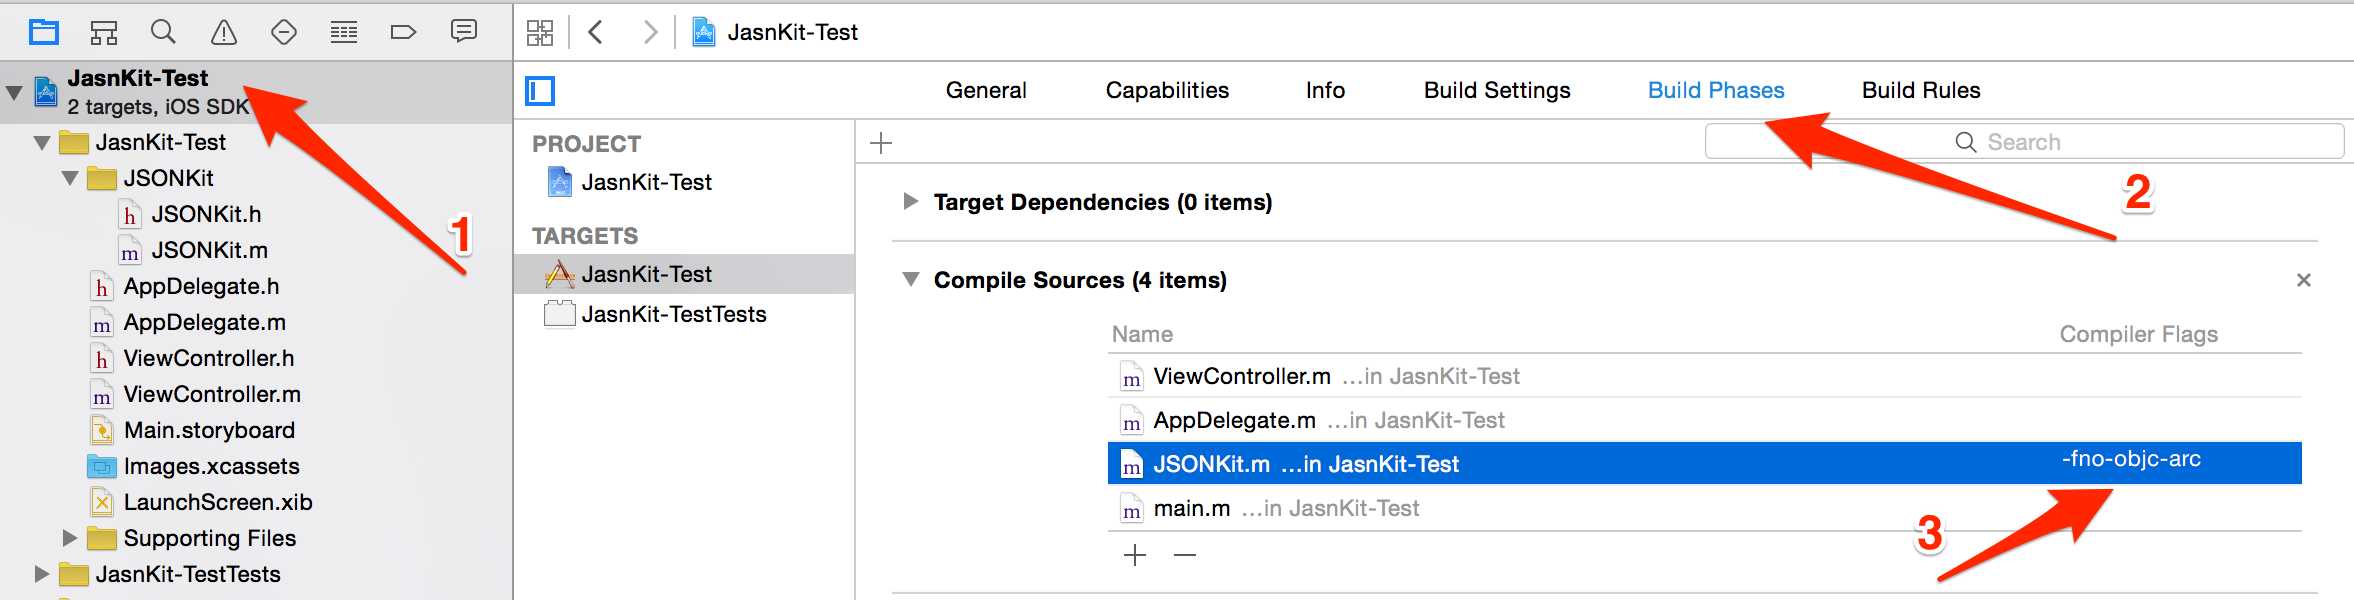
Task: Open the Breakpoint navigator icon
Action: coord(403,32)
